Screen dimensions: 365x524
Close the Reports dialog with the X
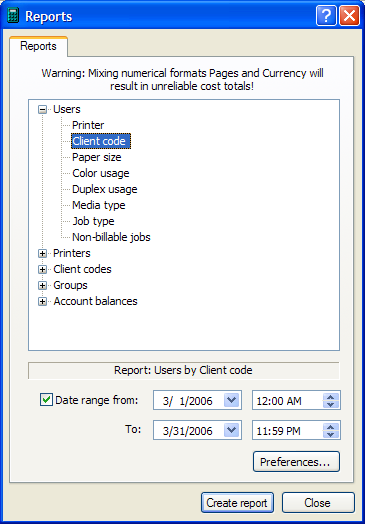(349, 16)
